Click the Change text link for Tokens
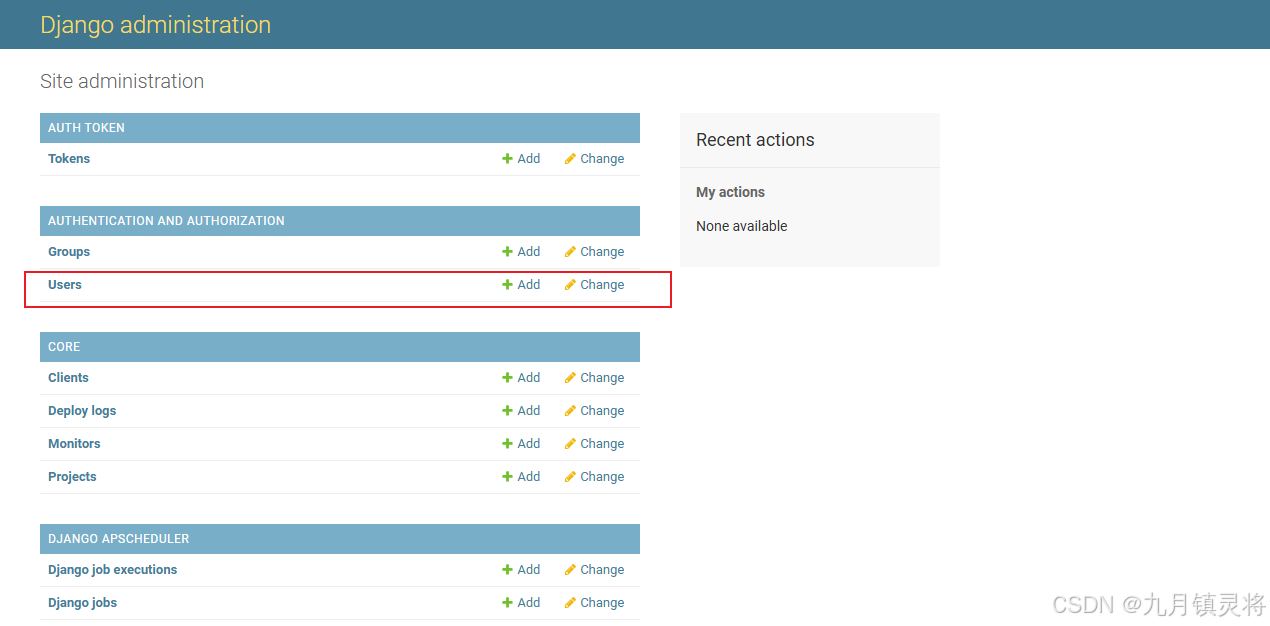The height and width of the screenshot is (626, 1270). click(x=602, y=159)
